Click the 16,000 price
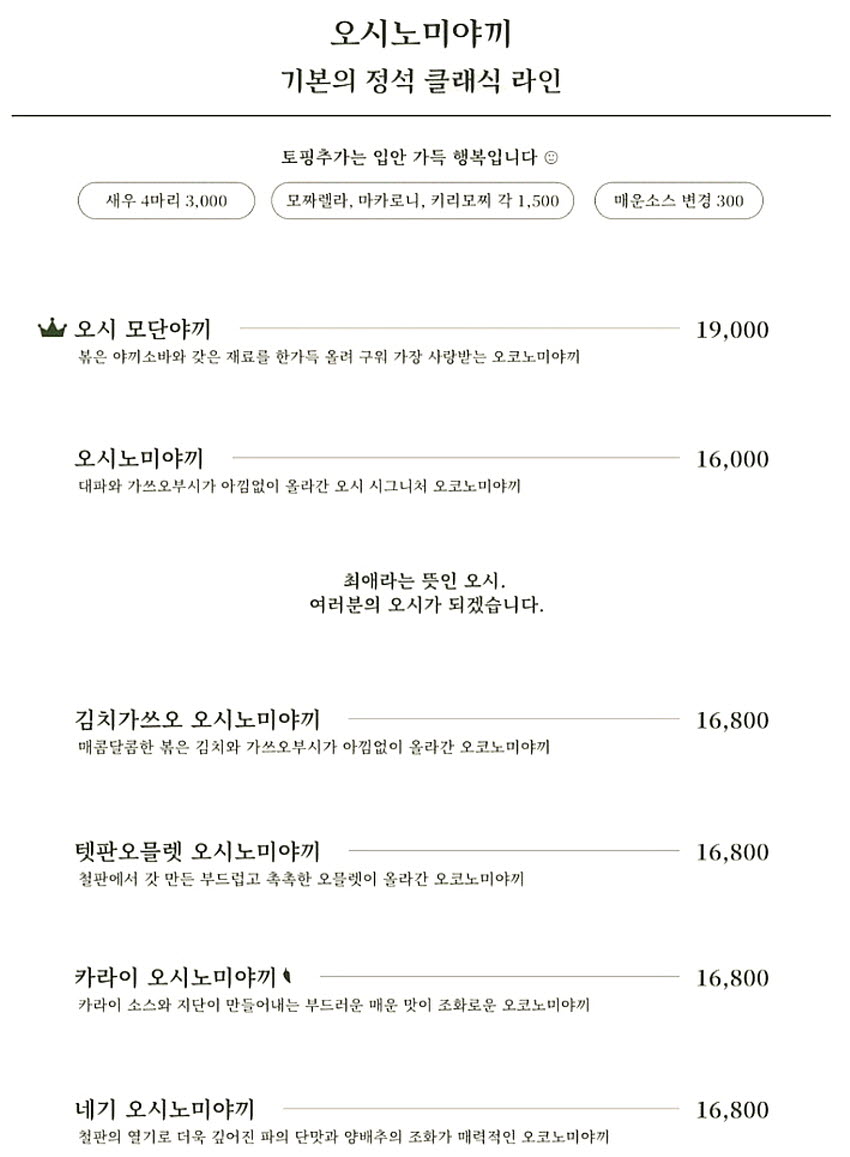Viewport: 850px width, 1157px height. [732, 459]
